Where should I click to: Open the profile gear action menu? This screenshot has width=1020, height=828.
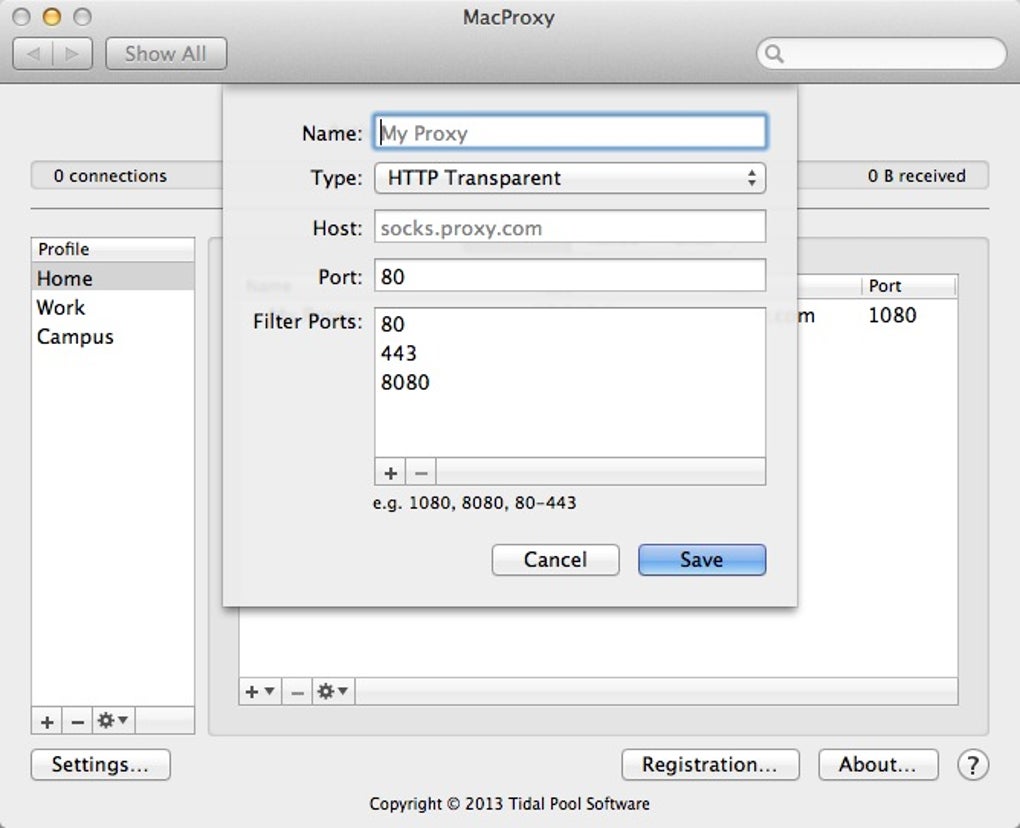click(113, 721)
